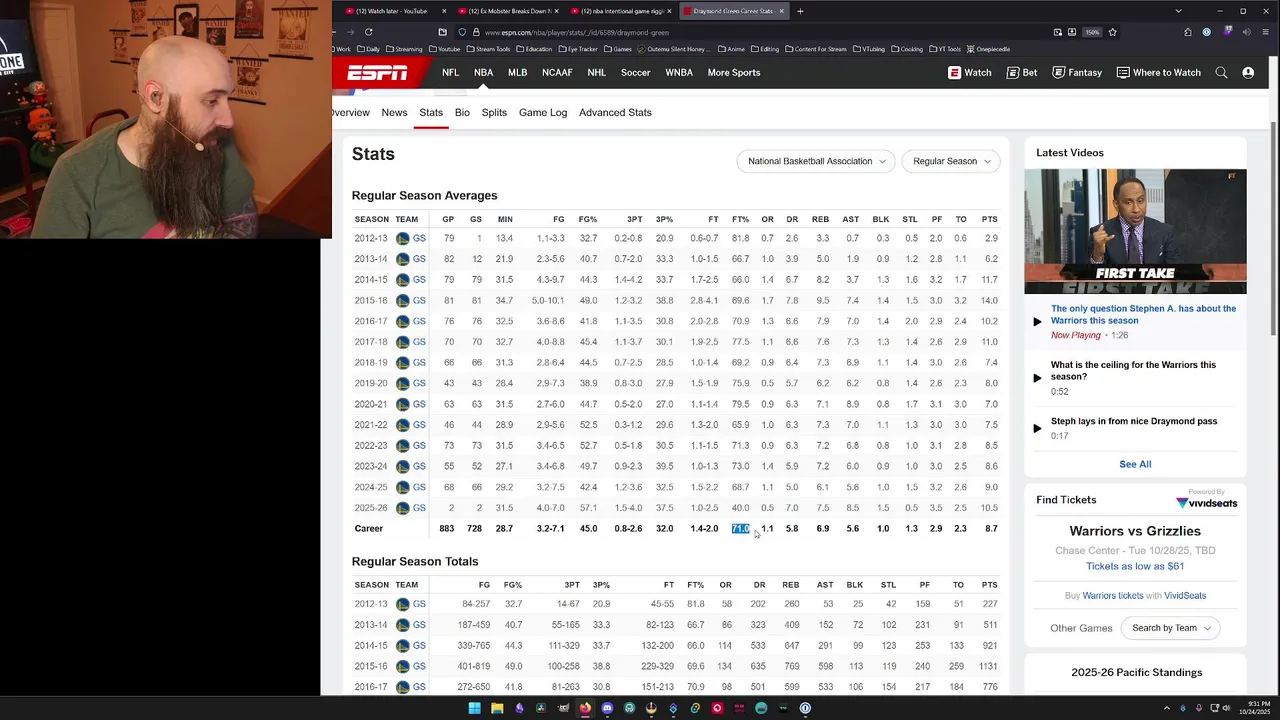Click GS logo in 2014-15 totals row

(x=403, y=646)
